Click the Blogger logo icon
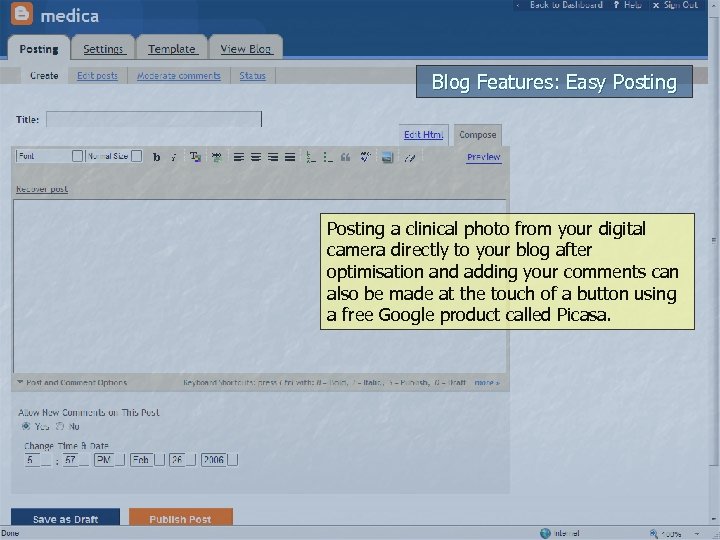The image size is (720, 540). click(x=22, y=13)
